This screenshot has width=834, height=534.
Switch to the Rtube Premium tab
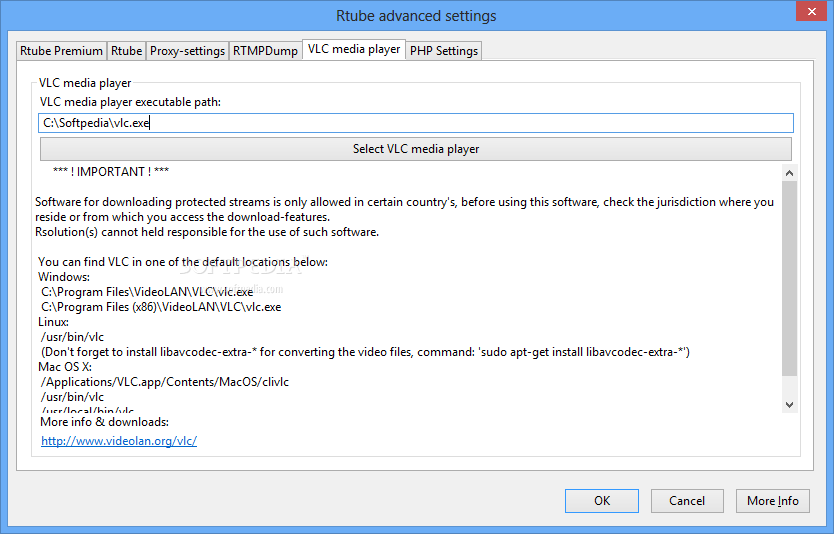tap(61, 51)
